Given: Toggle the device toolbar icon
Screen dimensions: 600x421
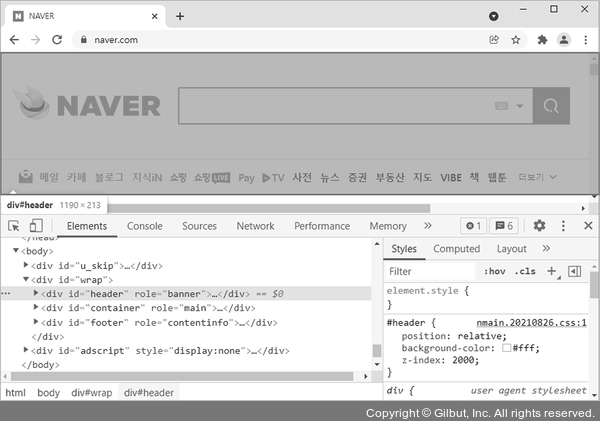Looking at the screenshot, I should 36,226.
